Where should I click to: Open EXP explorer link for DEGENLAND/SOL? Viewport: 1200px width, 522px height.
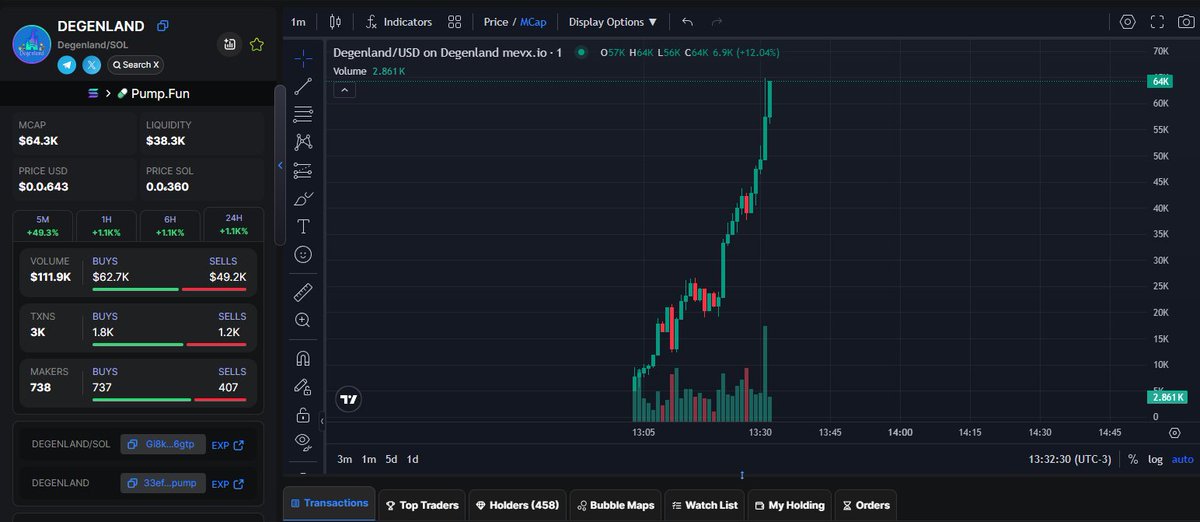[228, 445]
